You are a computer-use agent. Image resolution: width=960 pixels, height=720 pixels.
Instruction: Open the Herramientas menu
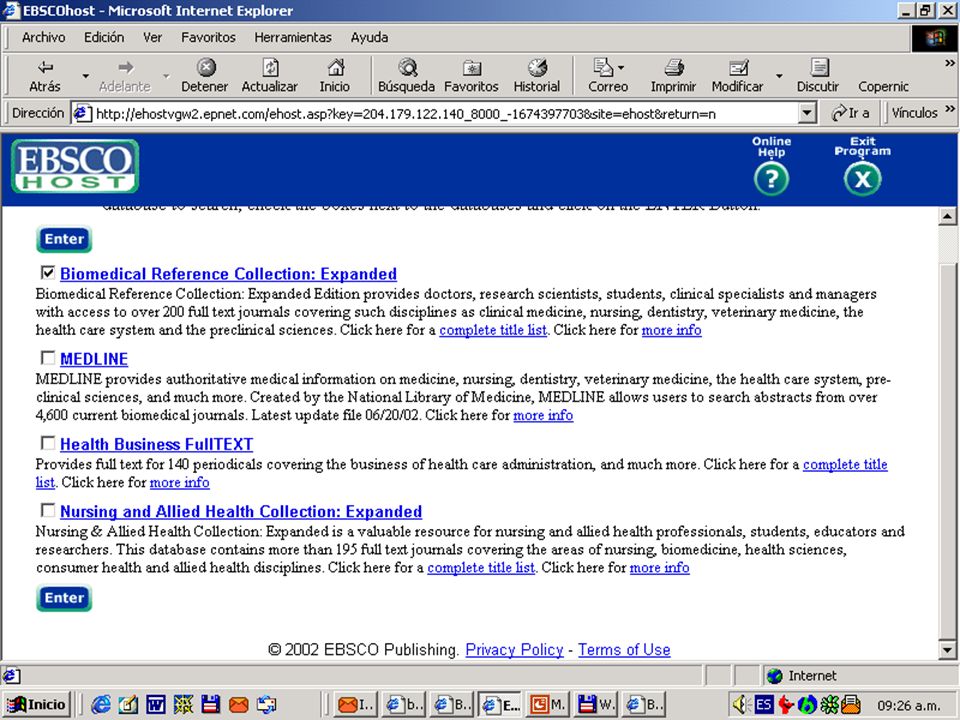pos(293,37)
